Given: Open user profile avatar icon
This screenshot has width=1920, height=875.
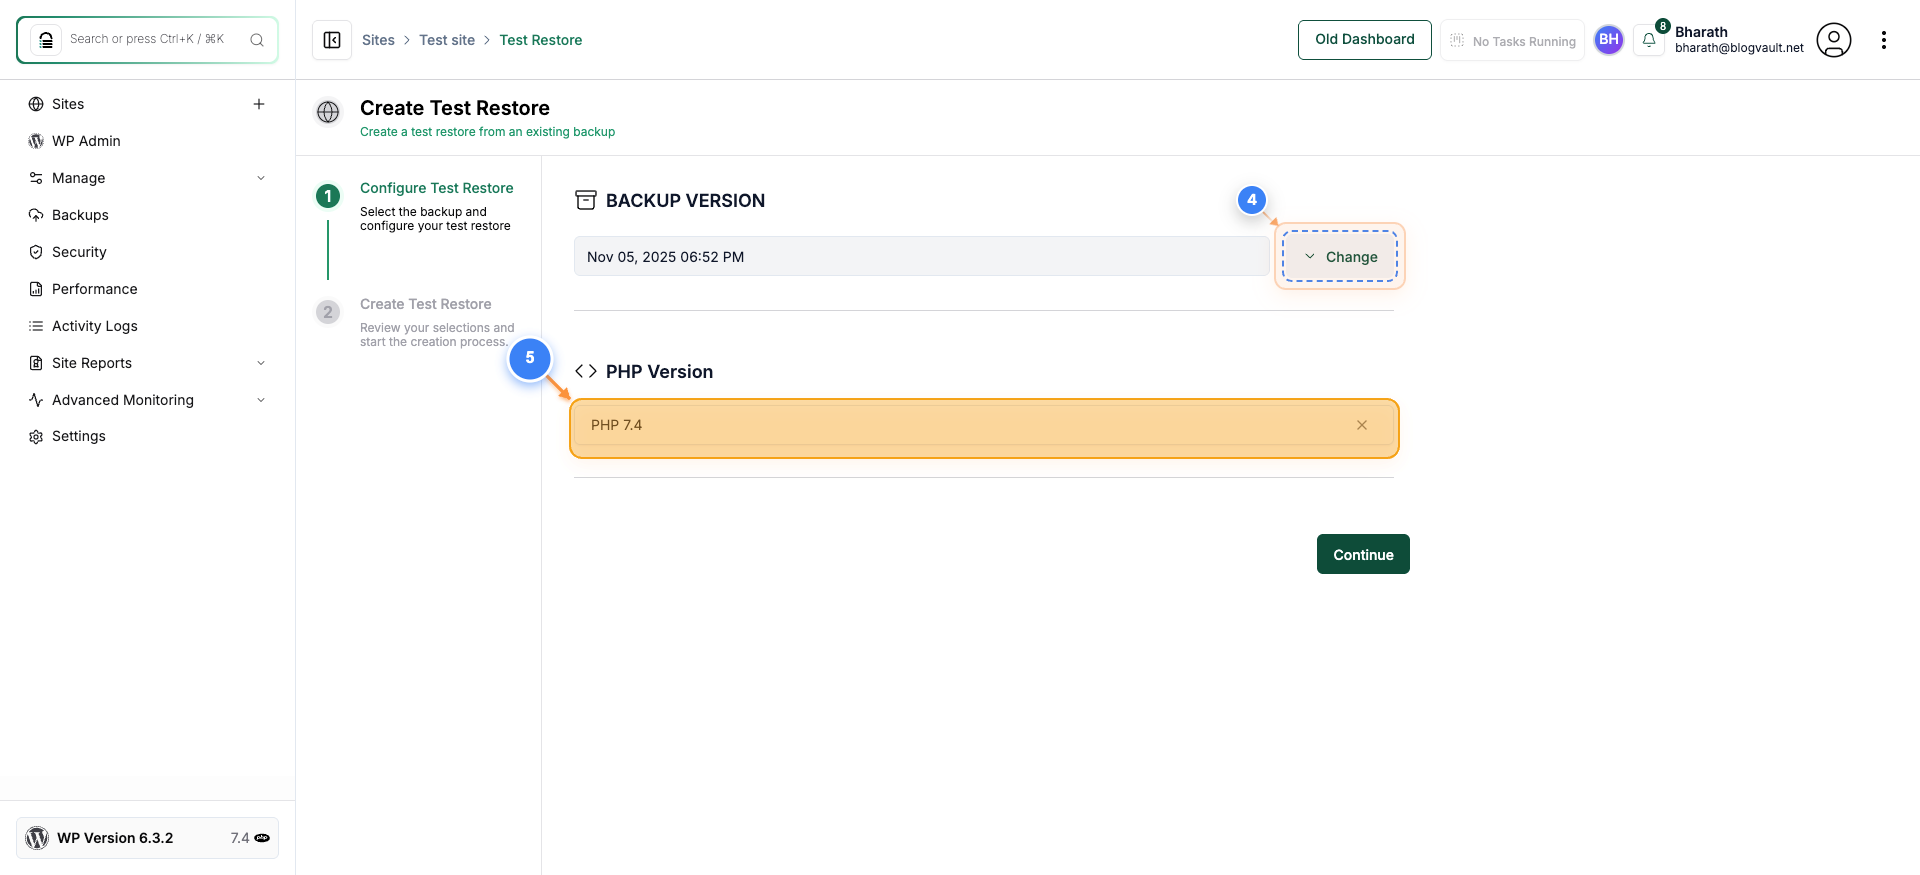Looking at the screenshot, I should (1834, 40).
